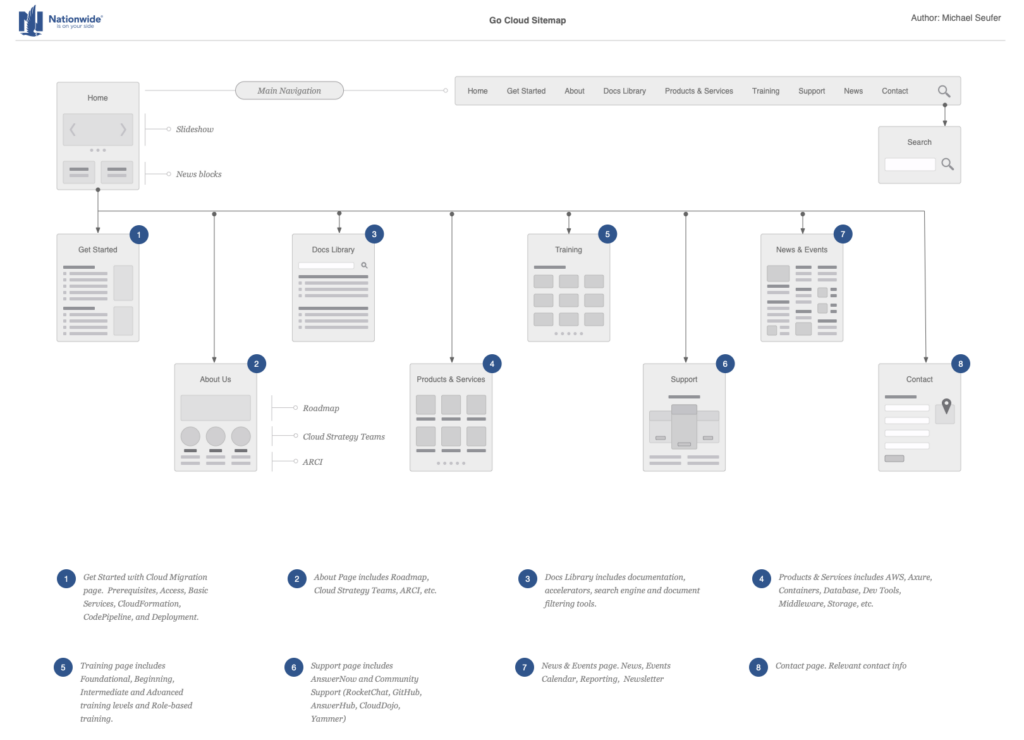Select Contact in the navigation bar
1024x740 pixels.
895,91
